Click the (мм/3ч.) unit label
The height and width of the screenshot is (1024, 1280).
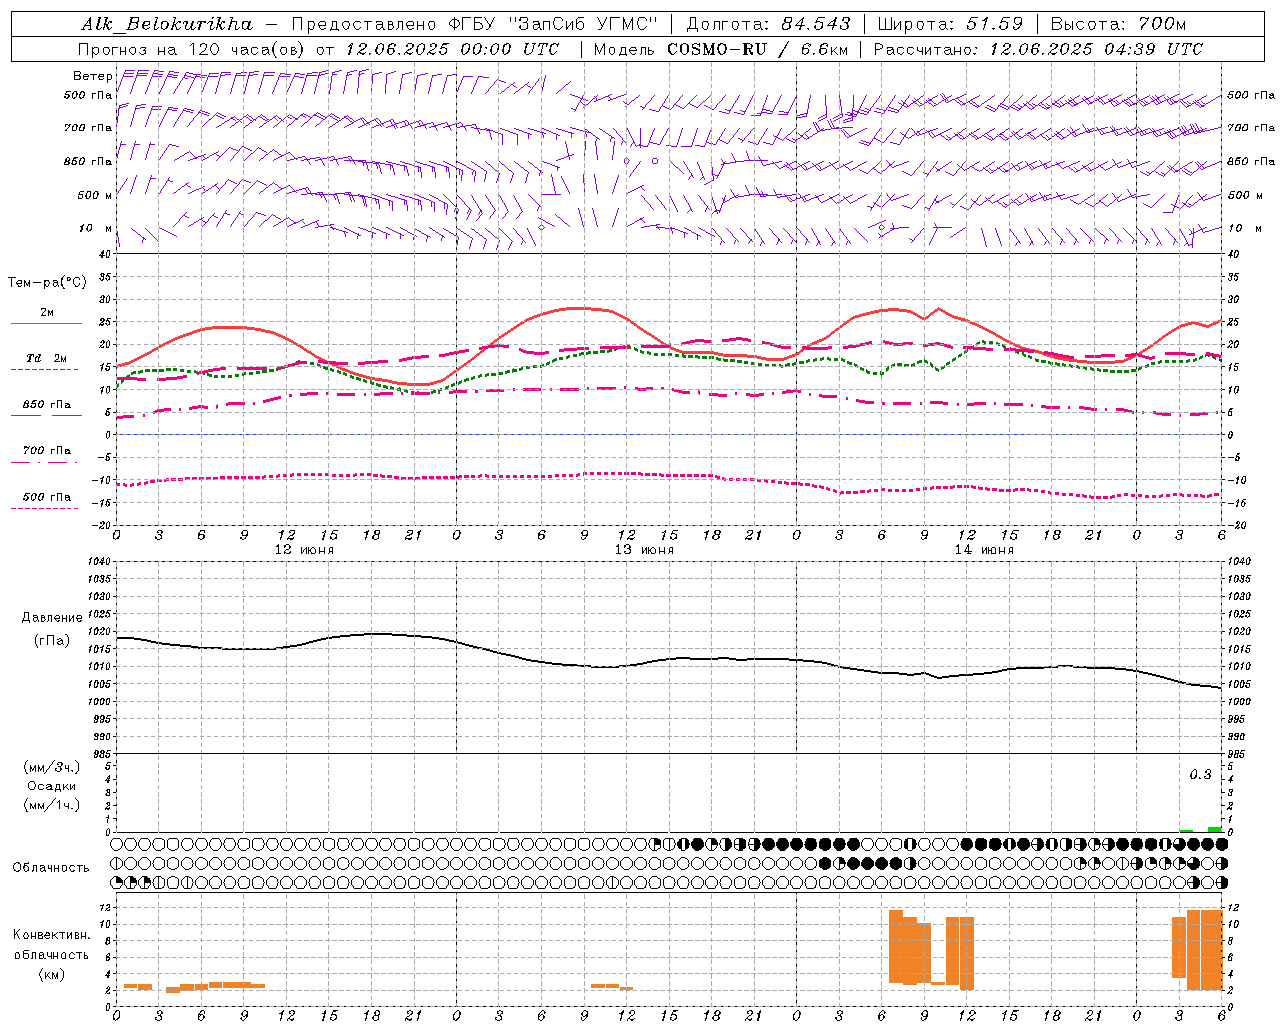pos(52,767)
